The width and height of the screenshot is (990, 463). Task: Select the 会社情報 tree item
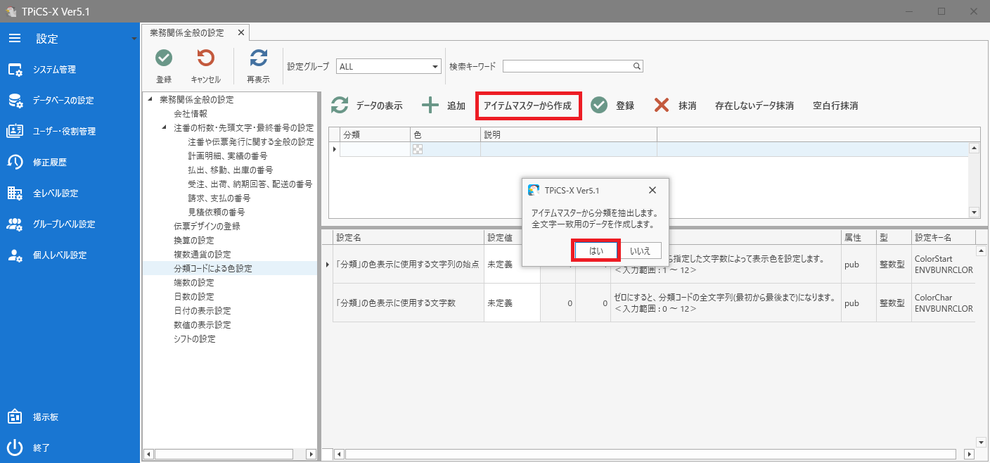click(191, 114)
